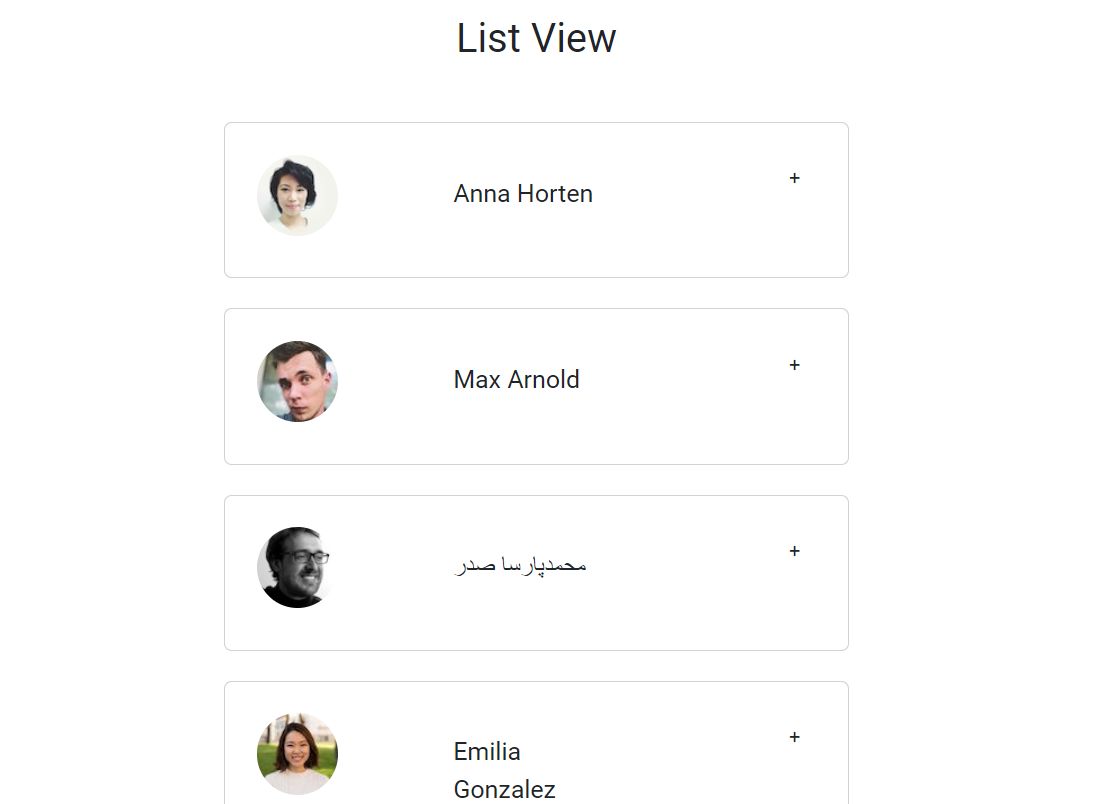The width and height of the screenshot is (1099, 804).
Task: Click Anna Horten's profile avatar
Action: pos(297,195)
